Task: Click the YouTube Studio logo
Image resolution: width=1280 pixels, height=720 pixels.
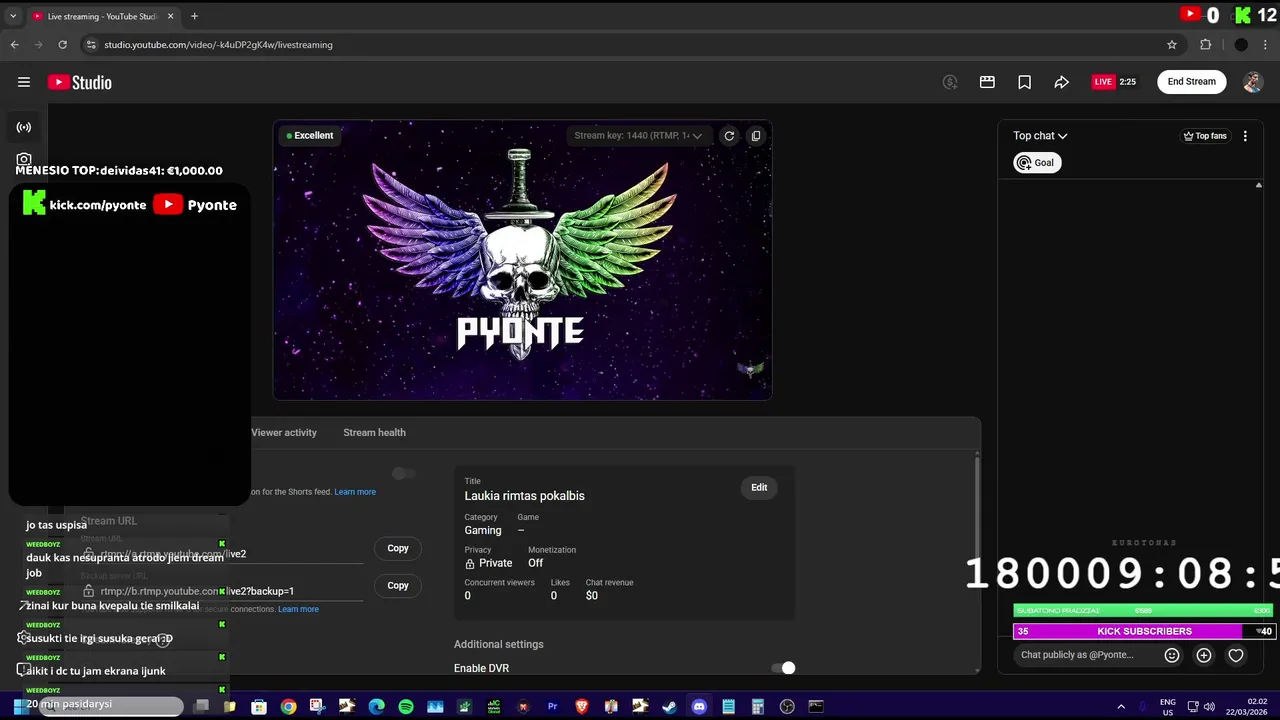Action: (x=80, y=82)
